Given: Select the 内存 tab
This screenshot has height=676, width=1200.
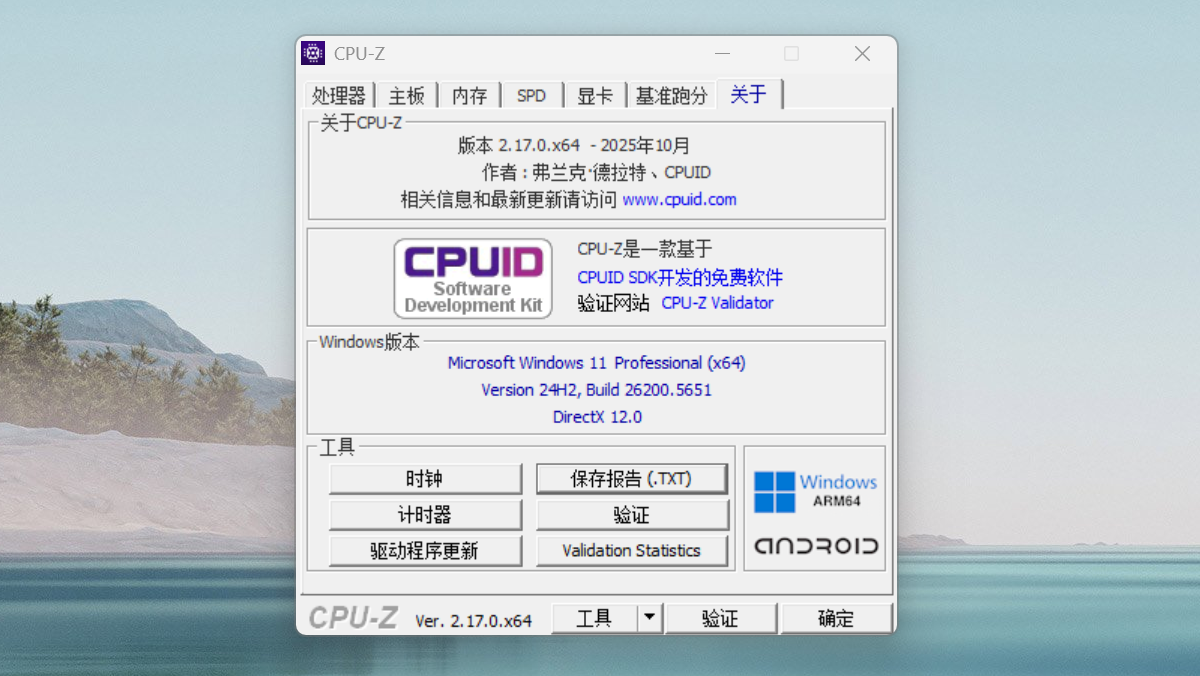Looking at the screenshot, I should tap(469, 96).
